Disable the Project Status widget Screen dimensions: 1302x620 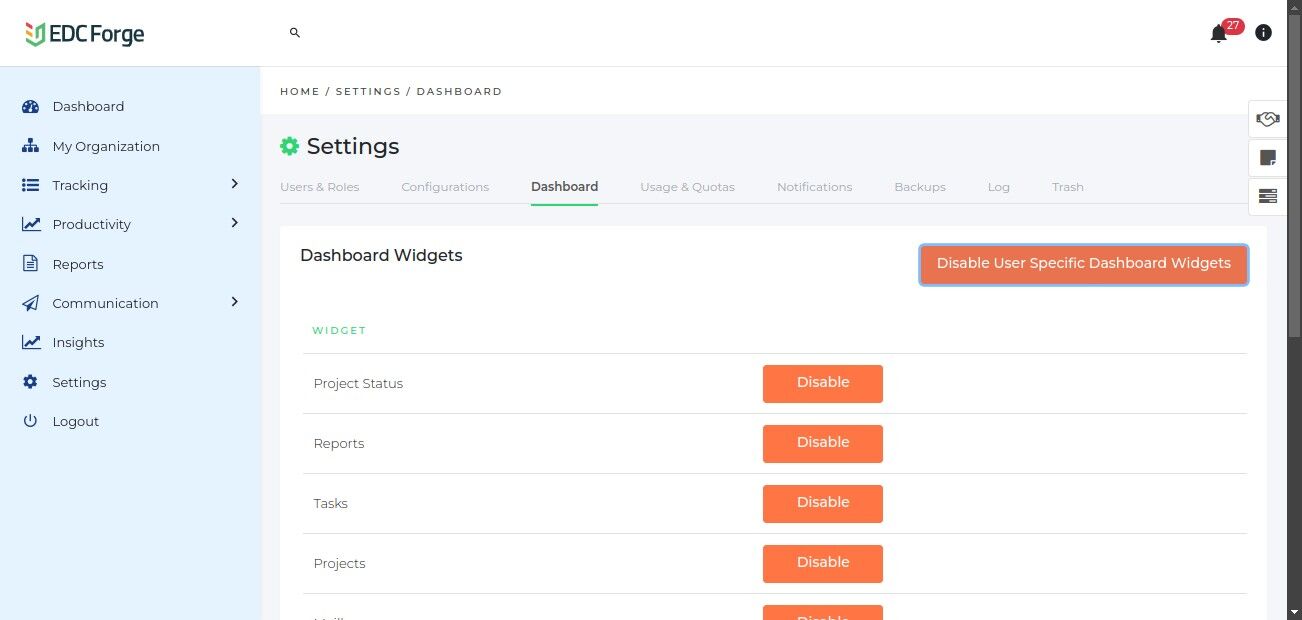(822, 383)
